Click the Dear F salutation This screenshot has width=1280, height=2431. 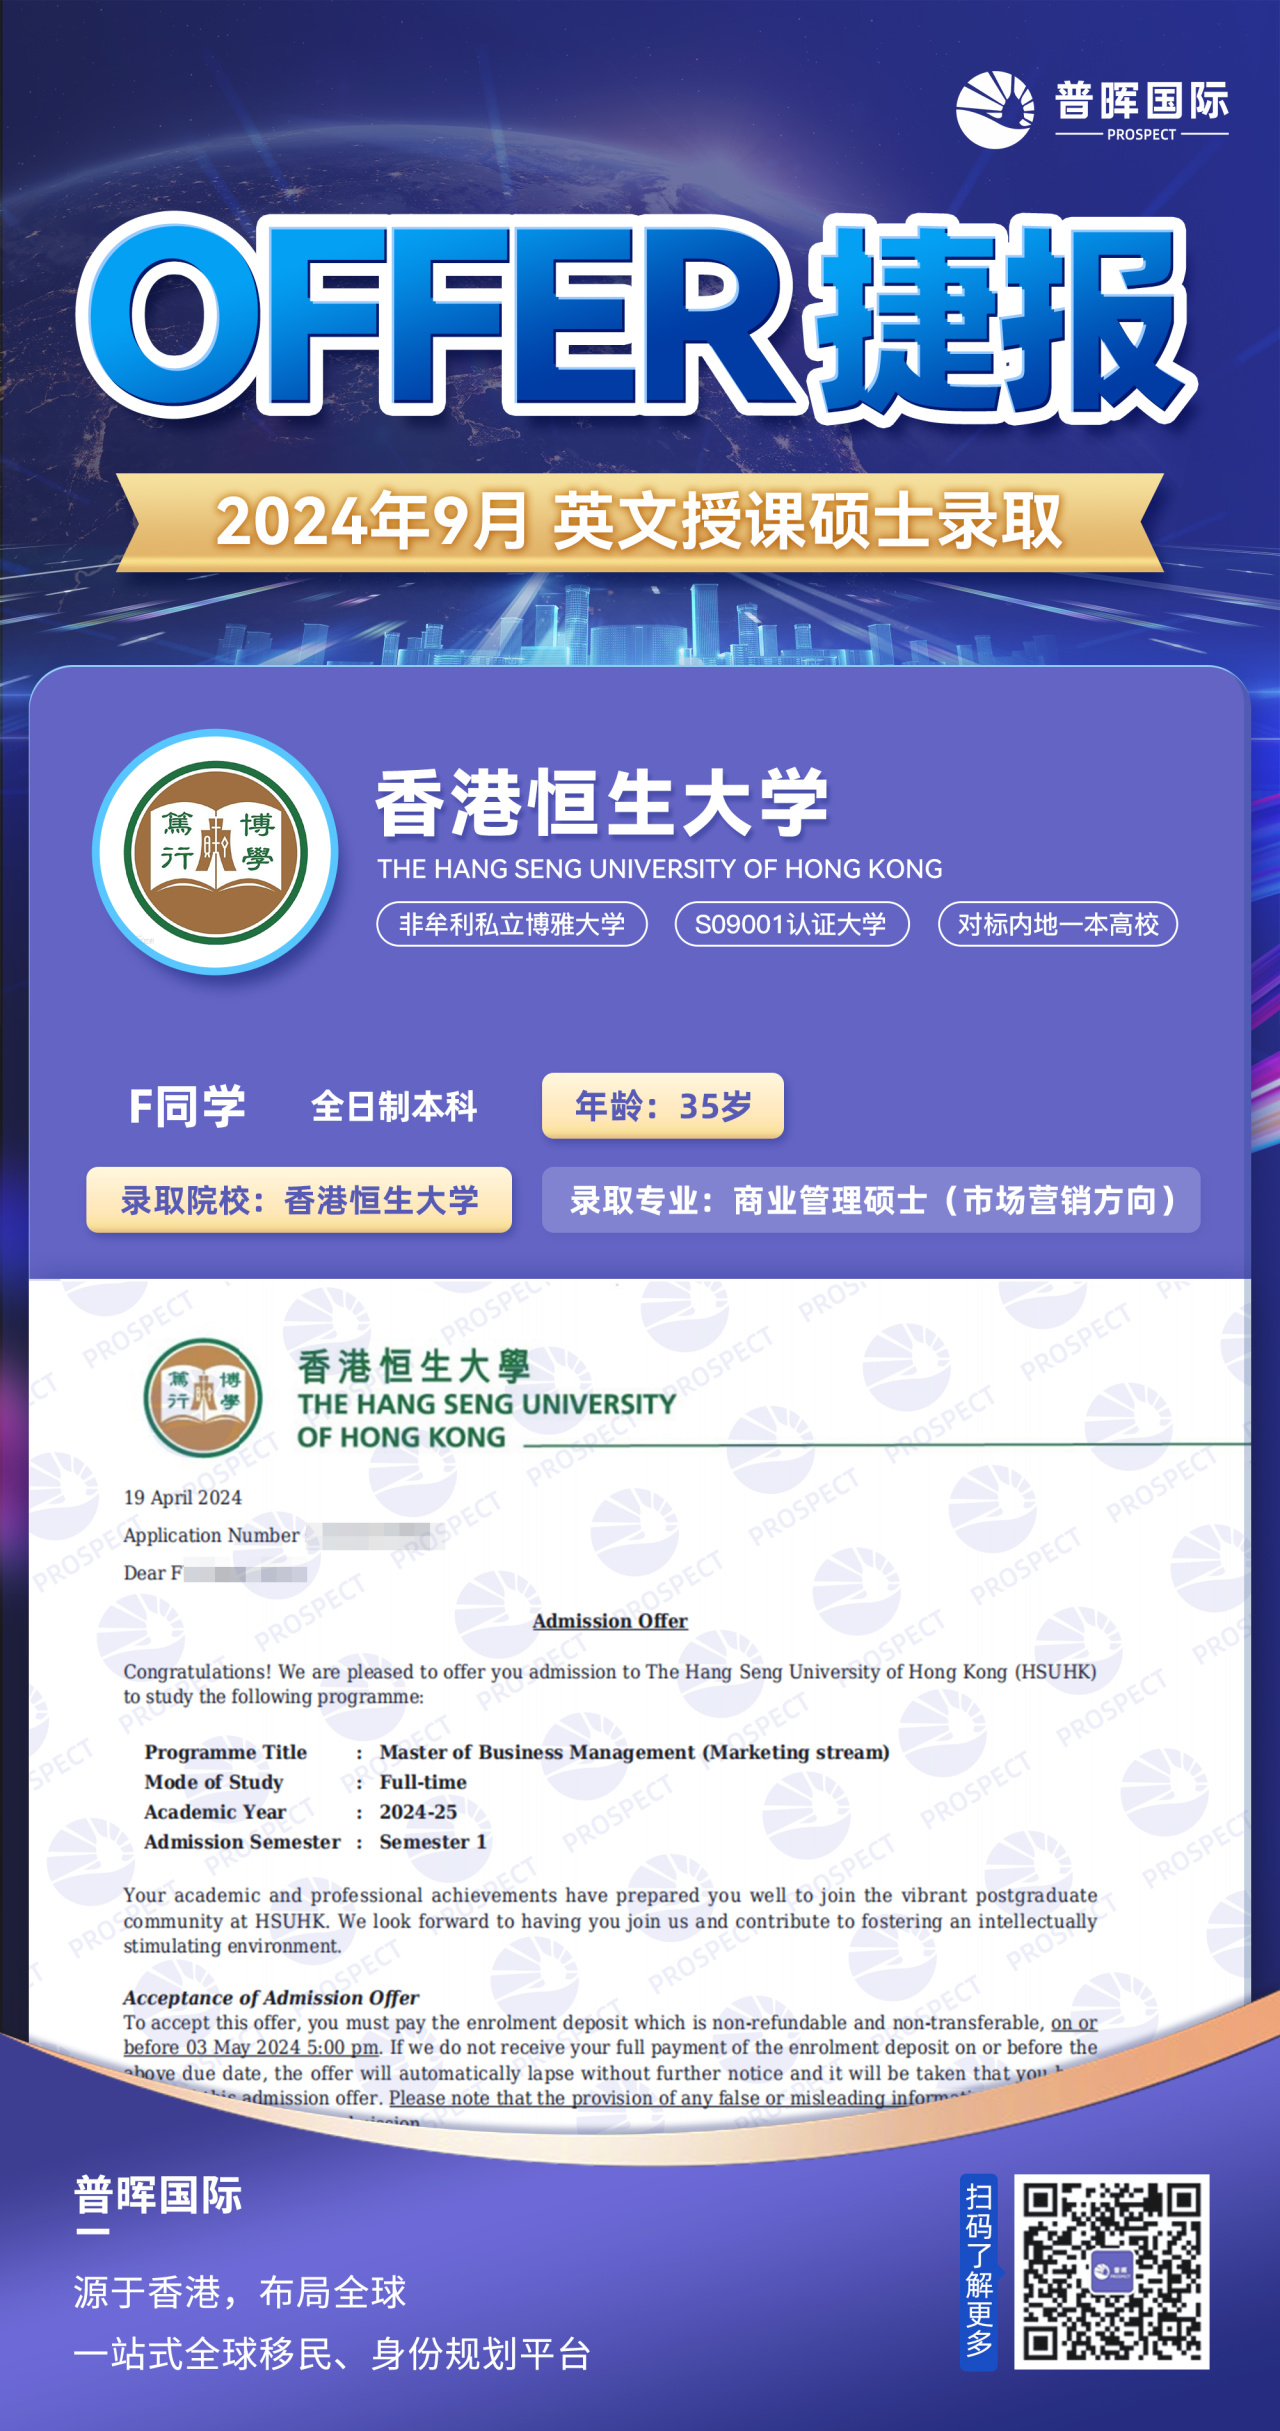click(x=215, y=1573)
